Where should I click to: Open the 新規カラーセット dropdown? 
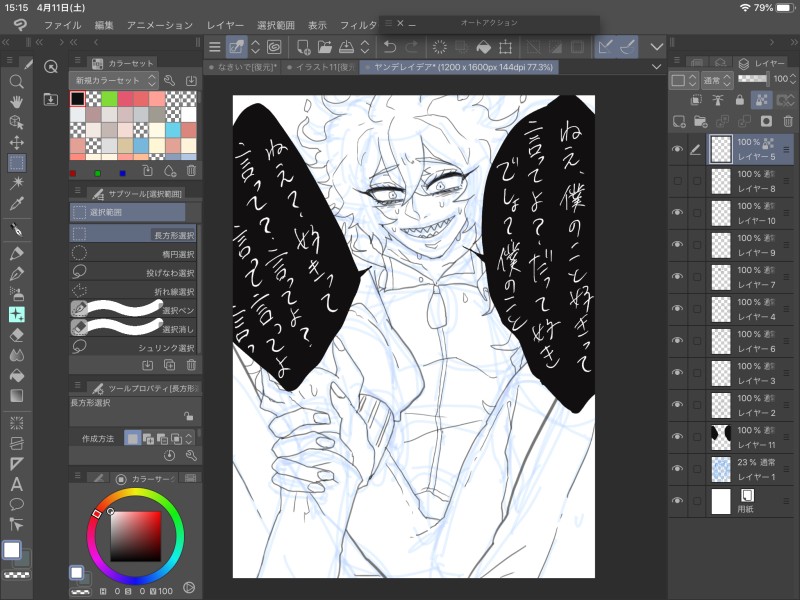click(x=113, y=80)
